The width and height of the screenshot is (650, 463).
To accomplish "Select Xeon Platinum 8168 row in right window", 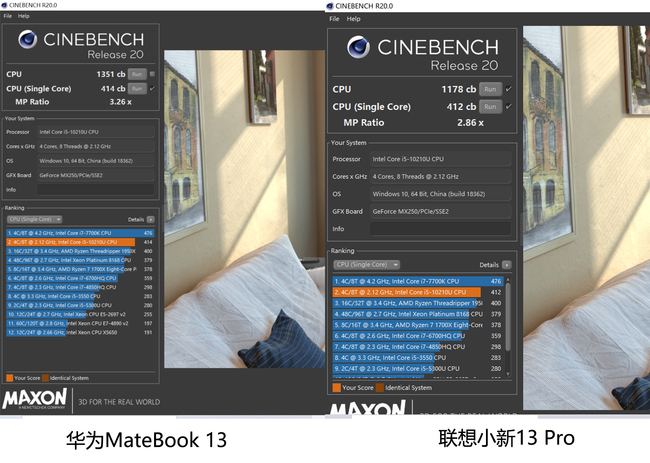I will click(x=418, y=314).
